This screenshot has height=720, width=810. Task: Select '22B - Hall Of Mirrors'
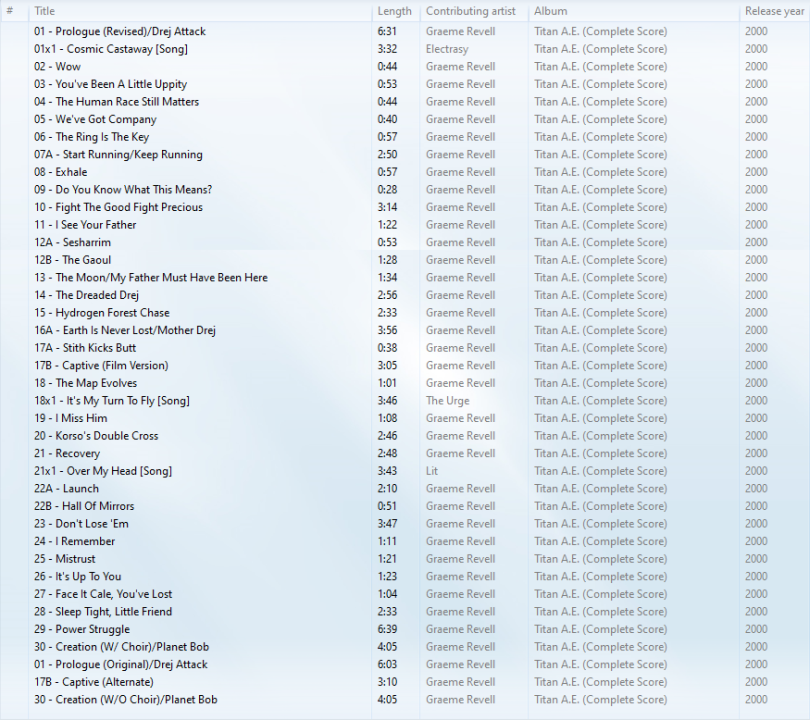(84, 506)
